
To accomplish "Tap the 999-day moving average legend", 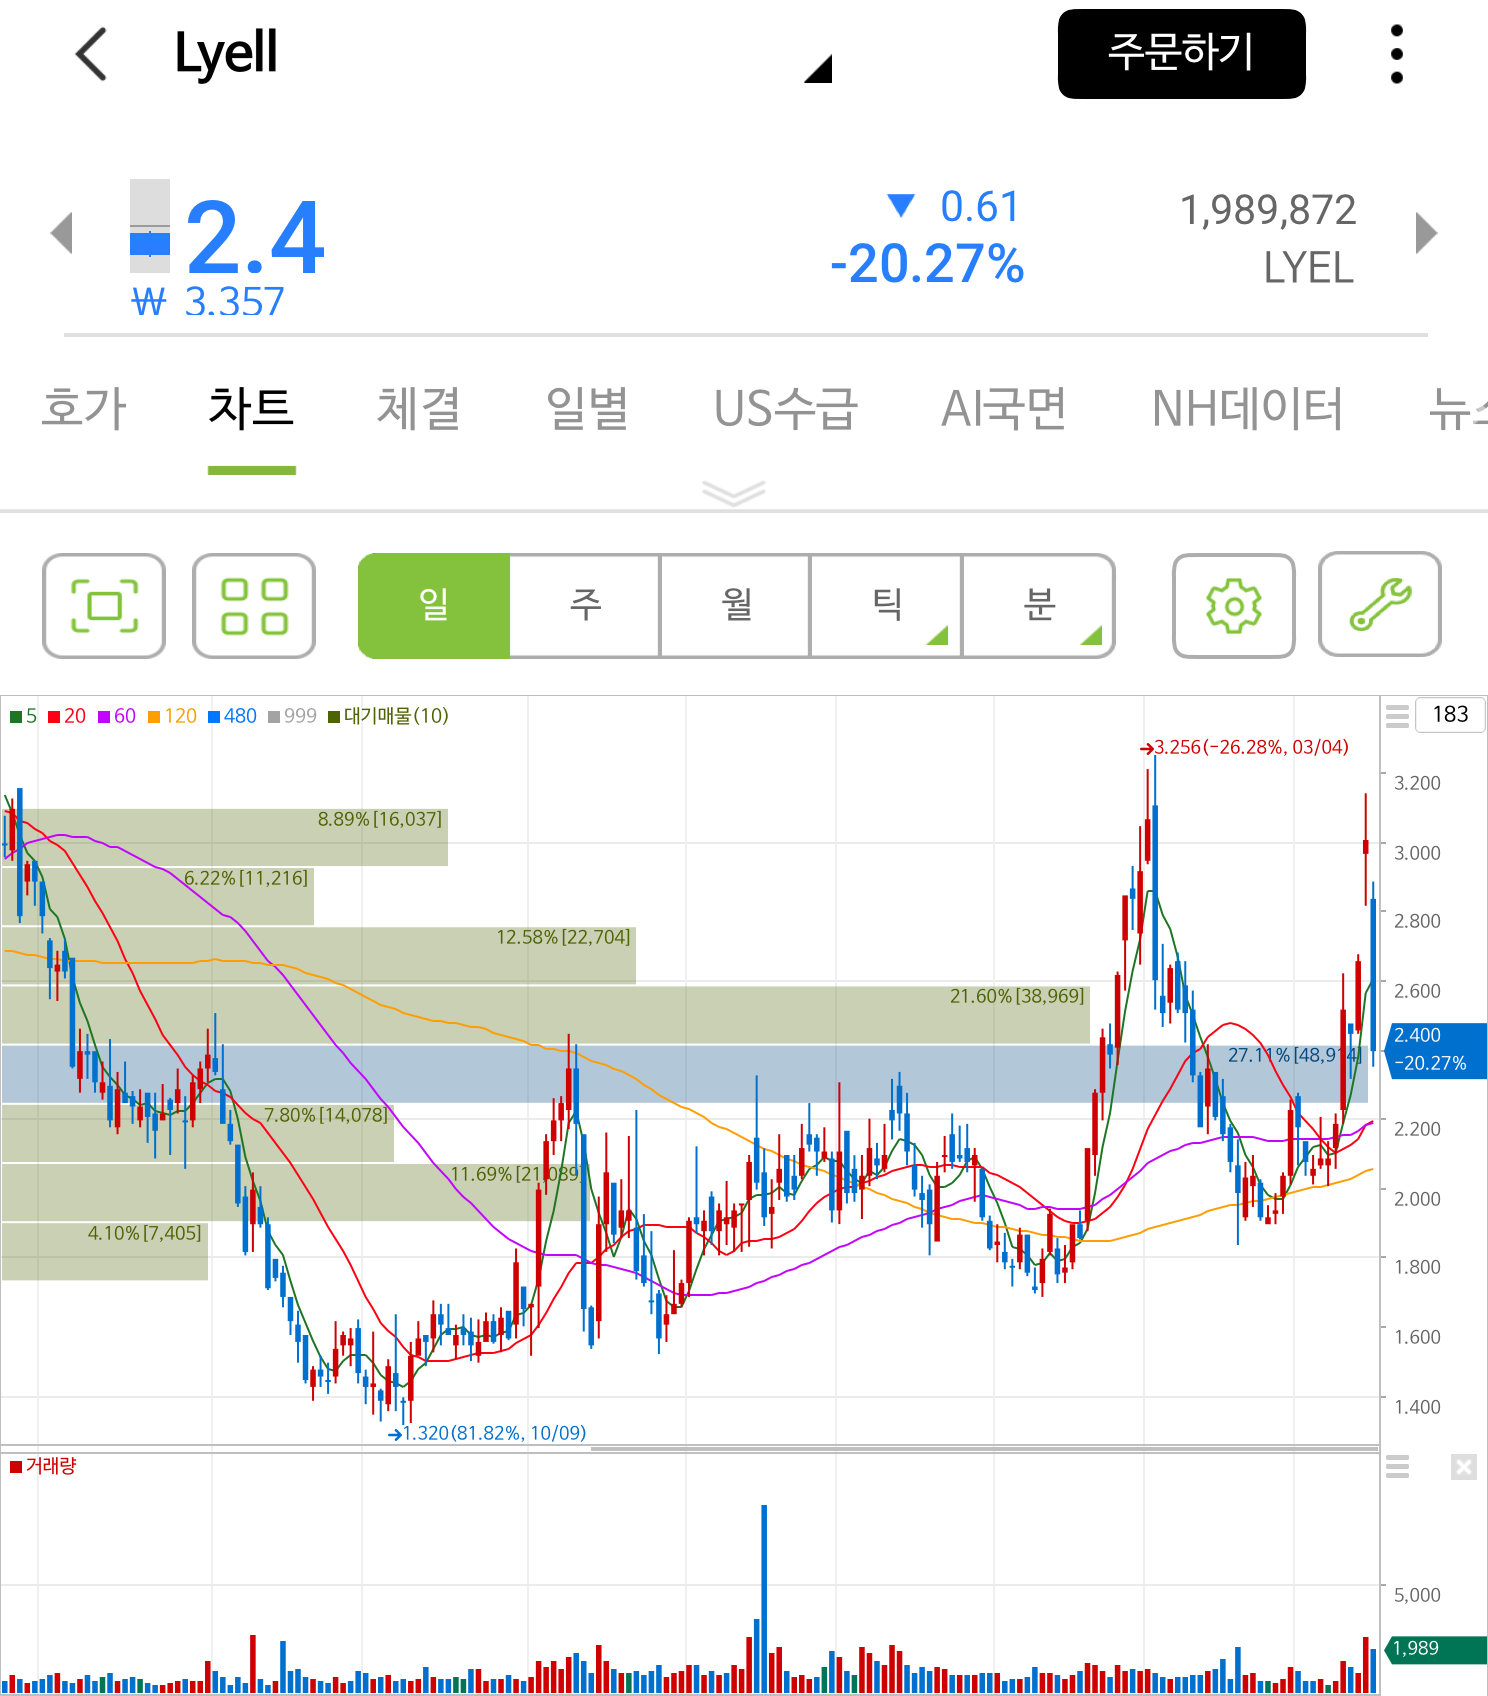I will tap(292, 716).
